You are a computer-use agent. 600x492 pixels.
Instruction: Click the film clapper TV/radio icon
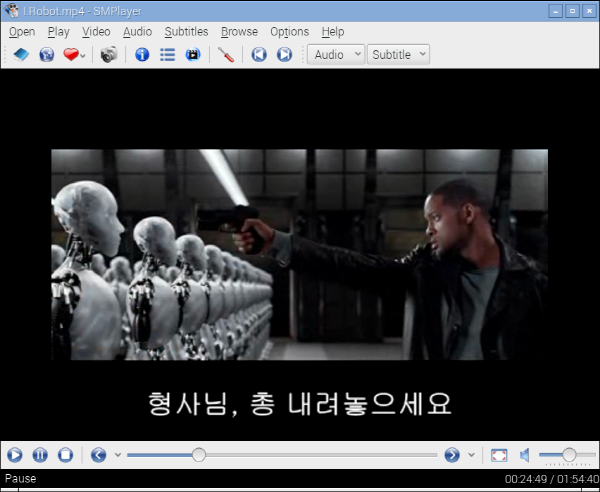click(193, 54)
